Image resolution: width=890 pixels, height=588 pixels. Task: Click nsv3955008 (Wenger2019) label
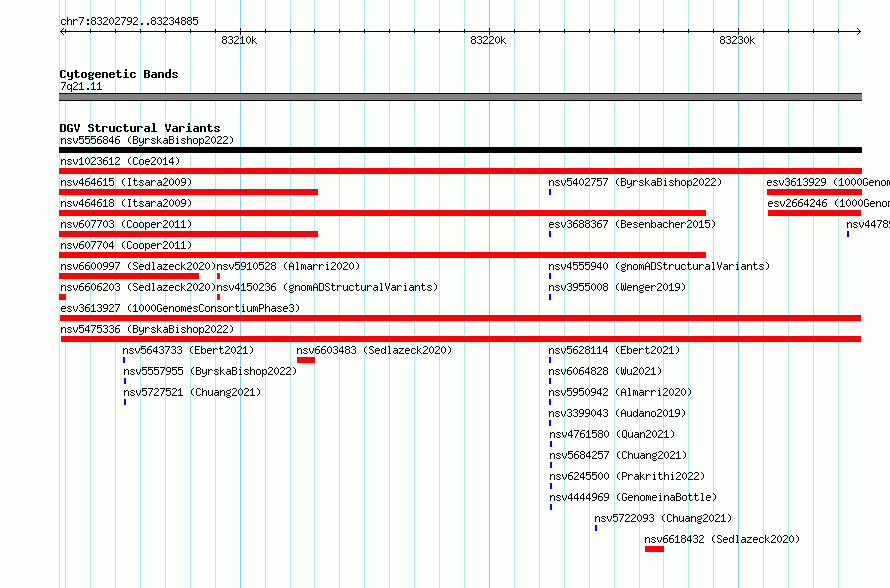click(x=617, y=287)
